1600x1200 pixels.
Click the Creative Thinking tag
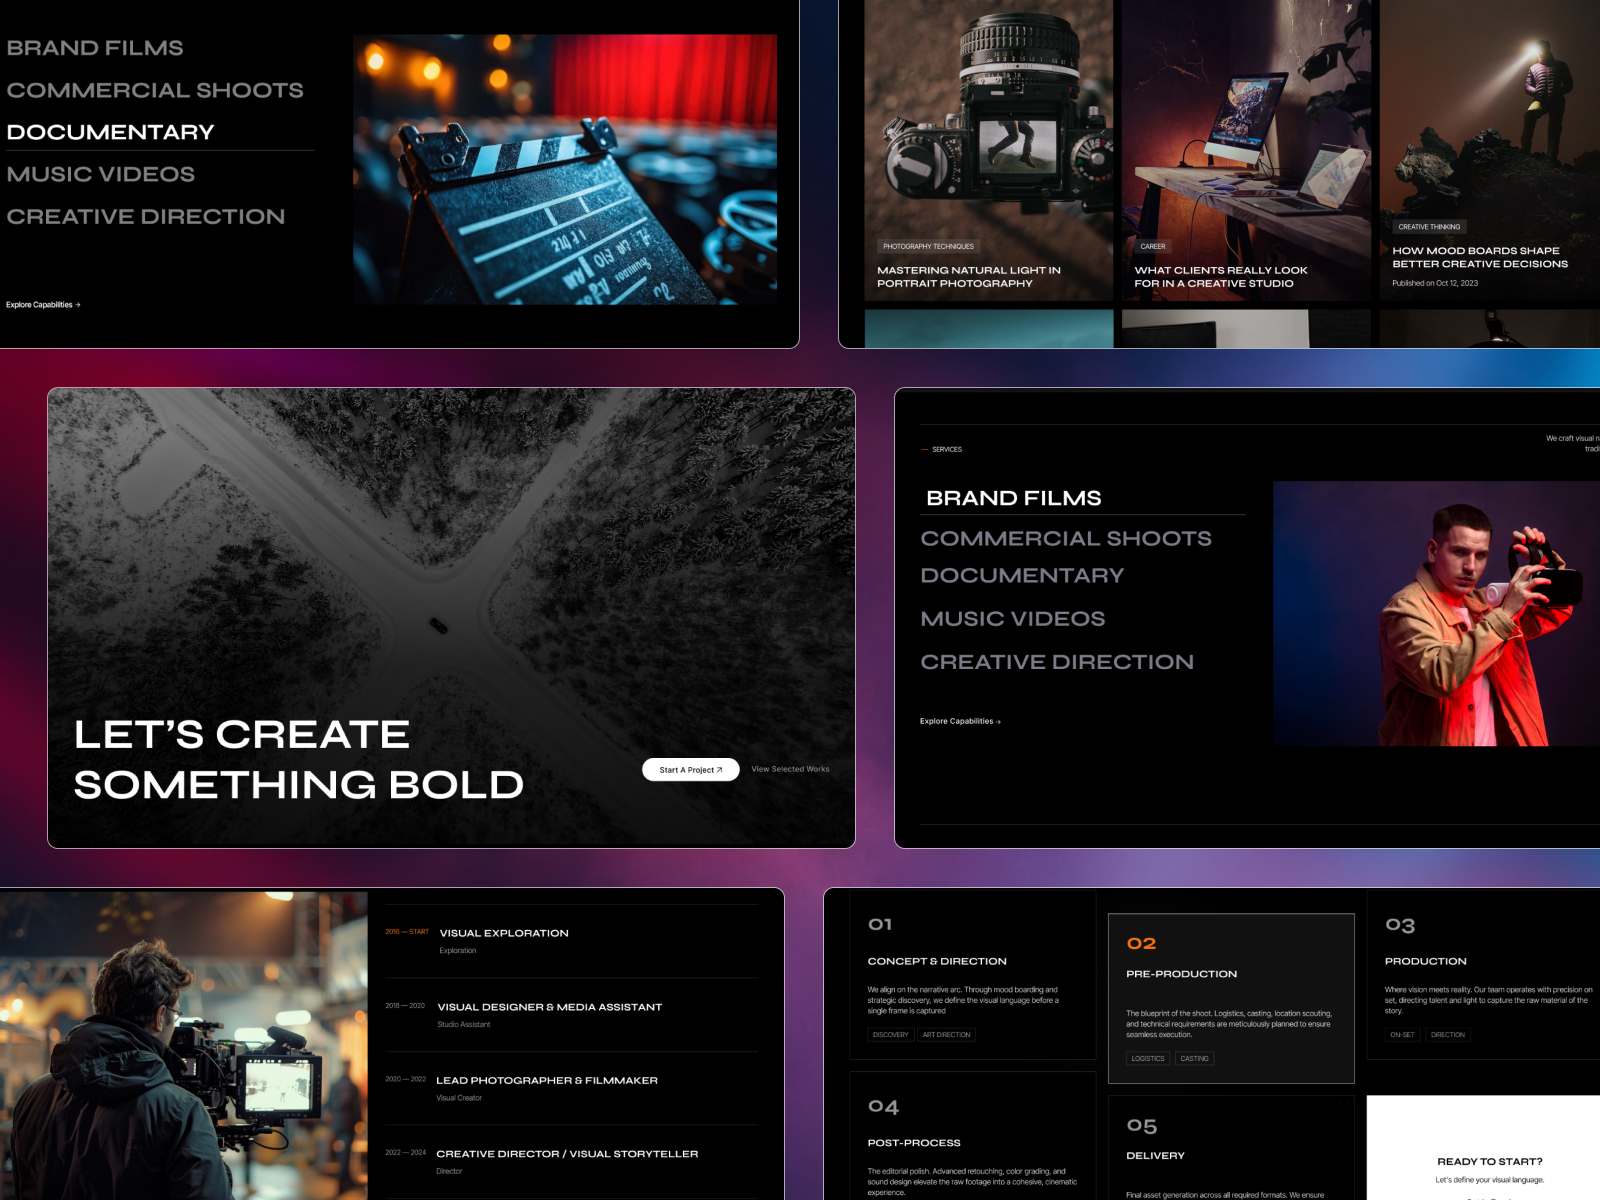tap(1429, 227)
